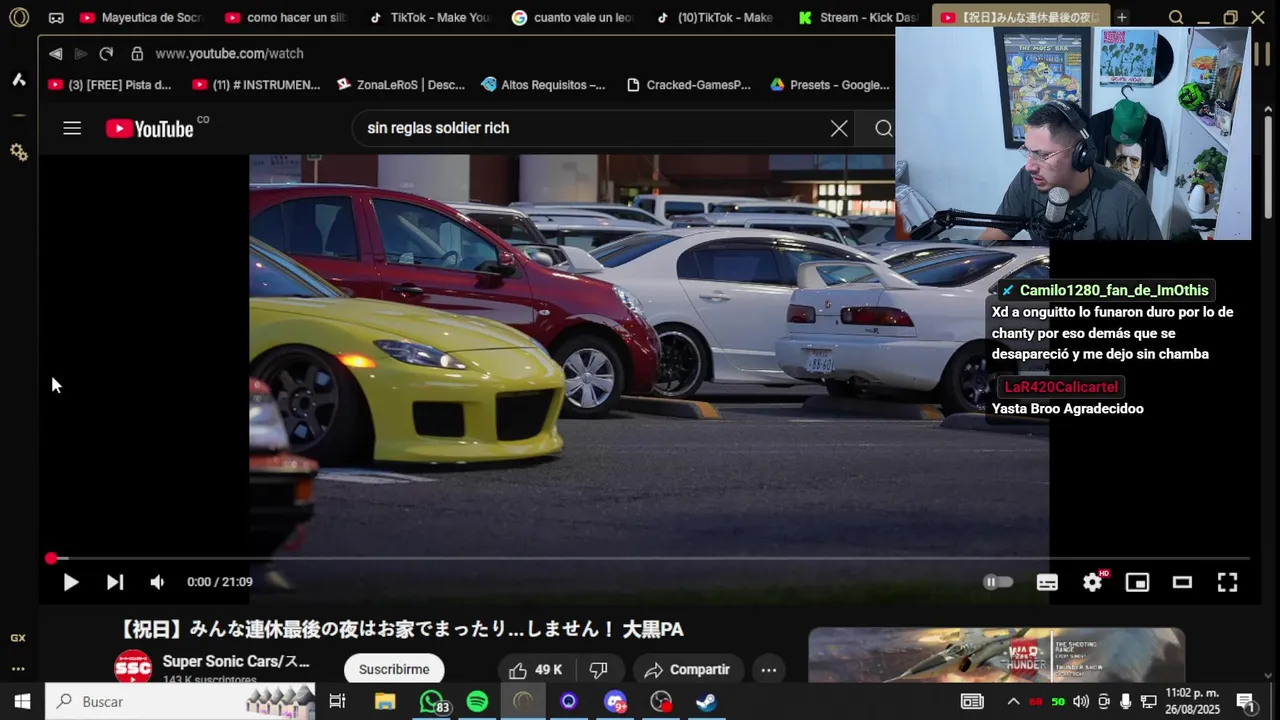Click the address bar www.youtube.com/watch
Image resolution: width=1280 pixels, height=720 pixels.
pyautogui.click(x=229, y=53)
